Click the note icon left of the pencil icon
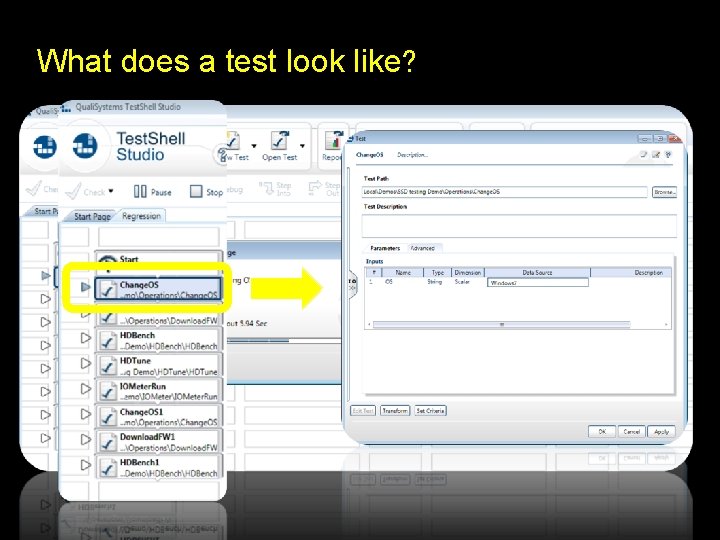The image size is (720, 540). tap(643, 155)
